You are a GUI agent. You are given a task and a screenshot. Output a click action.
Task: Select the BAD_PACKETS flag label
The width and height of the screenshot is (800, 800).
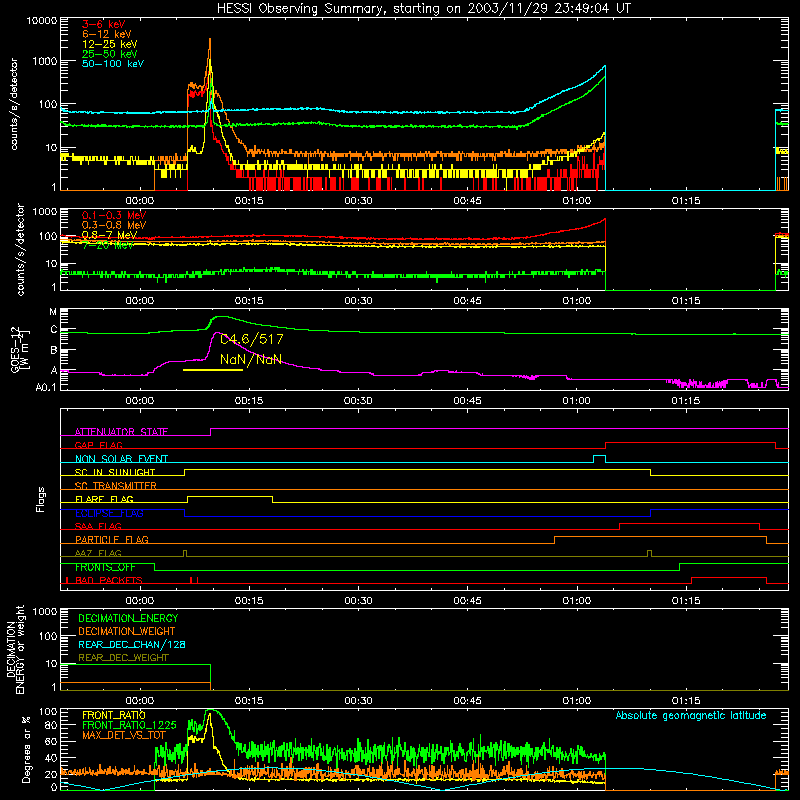109,581
